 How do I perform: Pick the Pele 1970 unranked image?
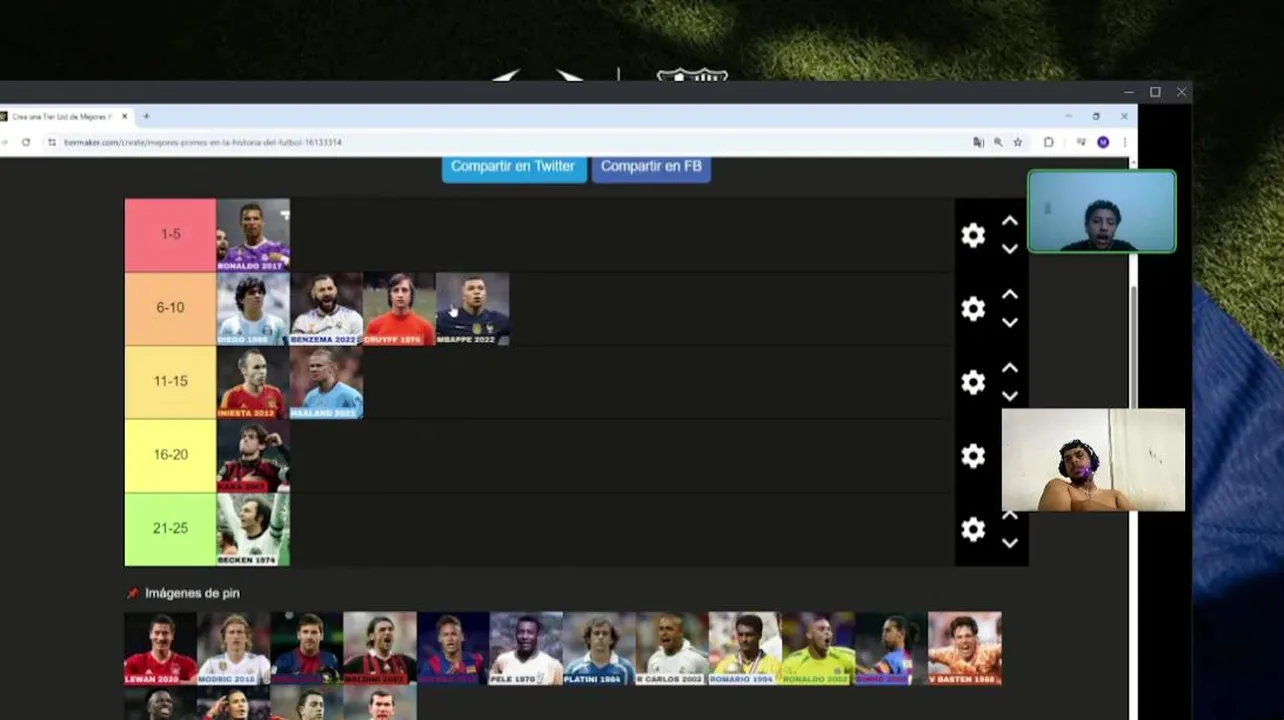pyautogui.click(x=526, y=648)
